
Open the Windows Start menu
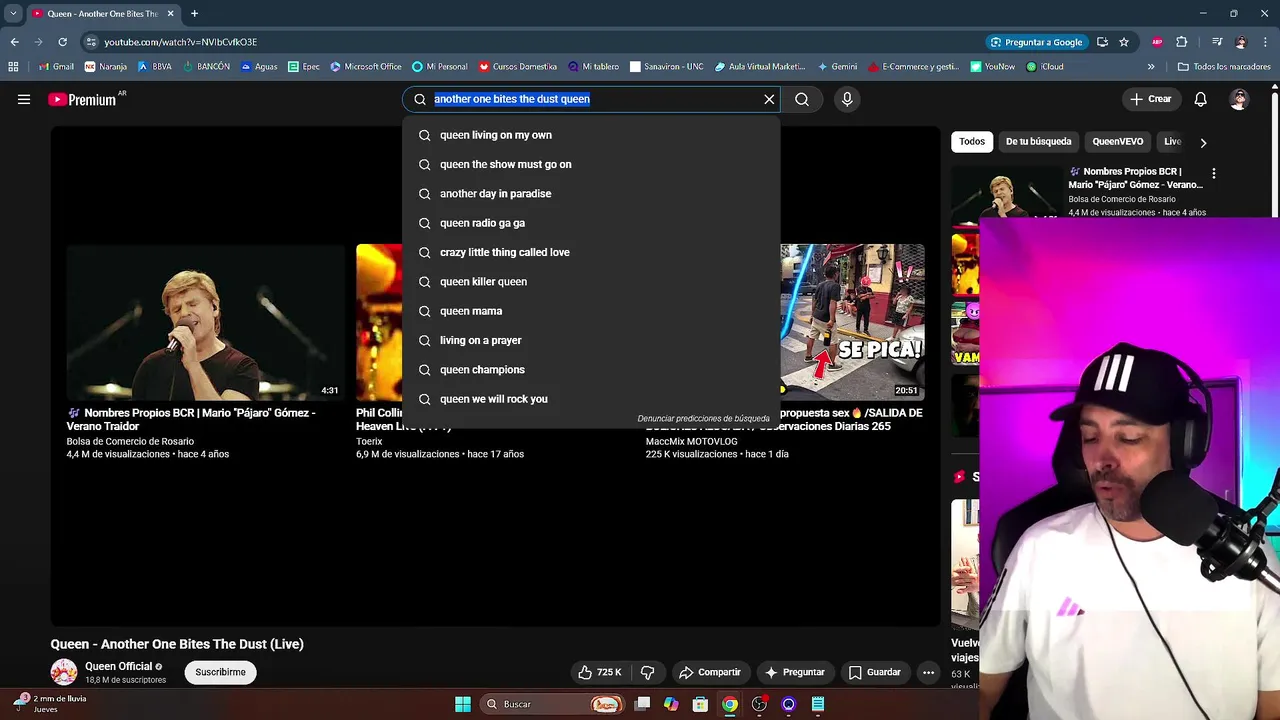click(x=463, y=704)
